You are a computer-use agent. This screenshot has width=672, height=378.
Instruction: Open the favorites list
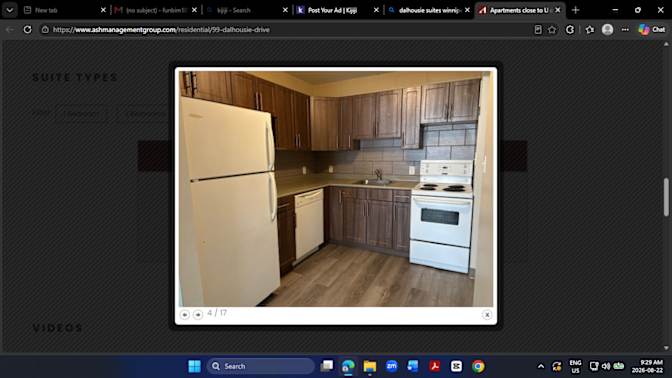click(x=590, y=30)
